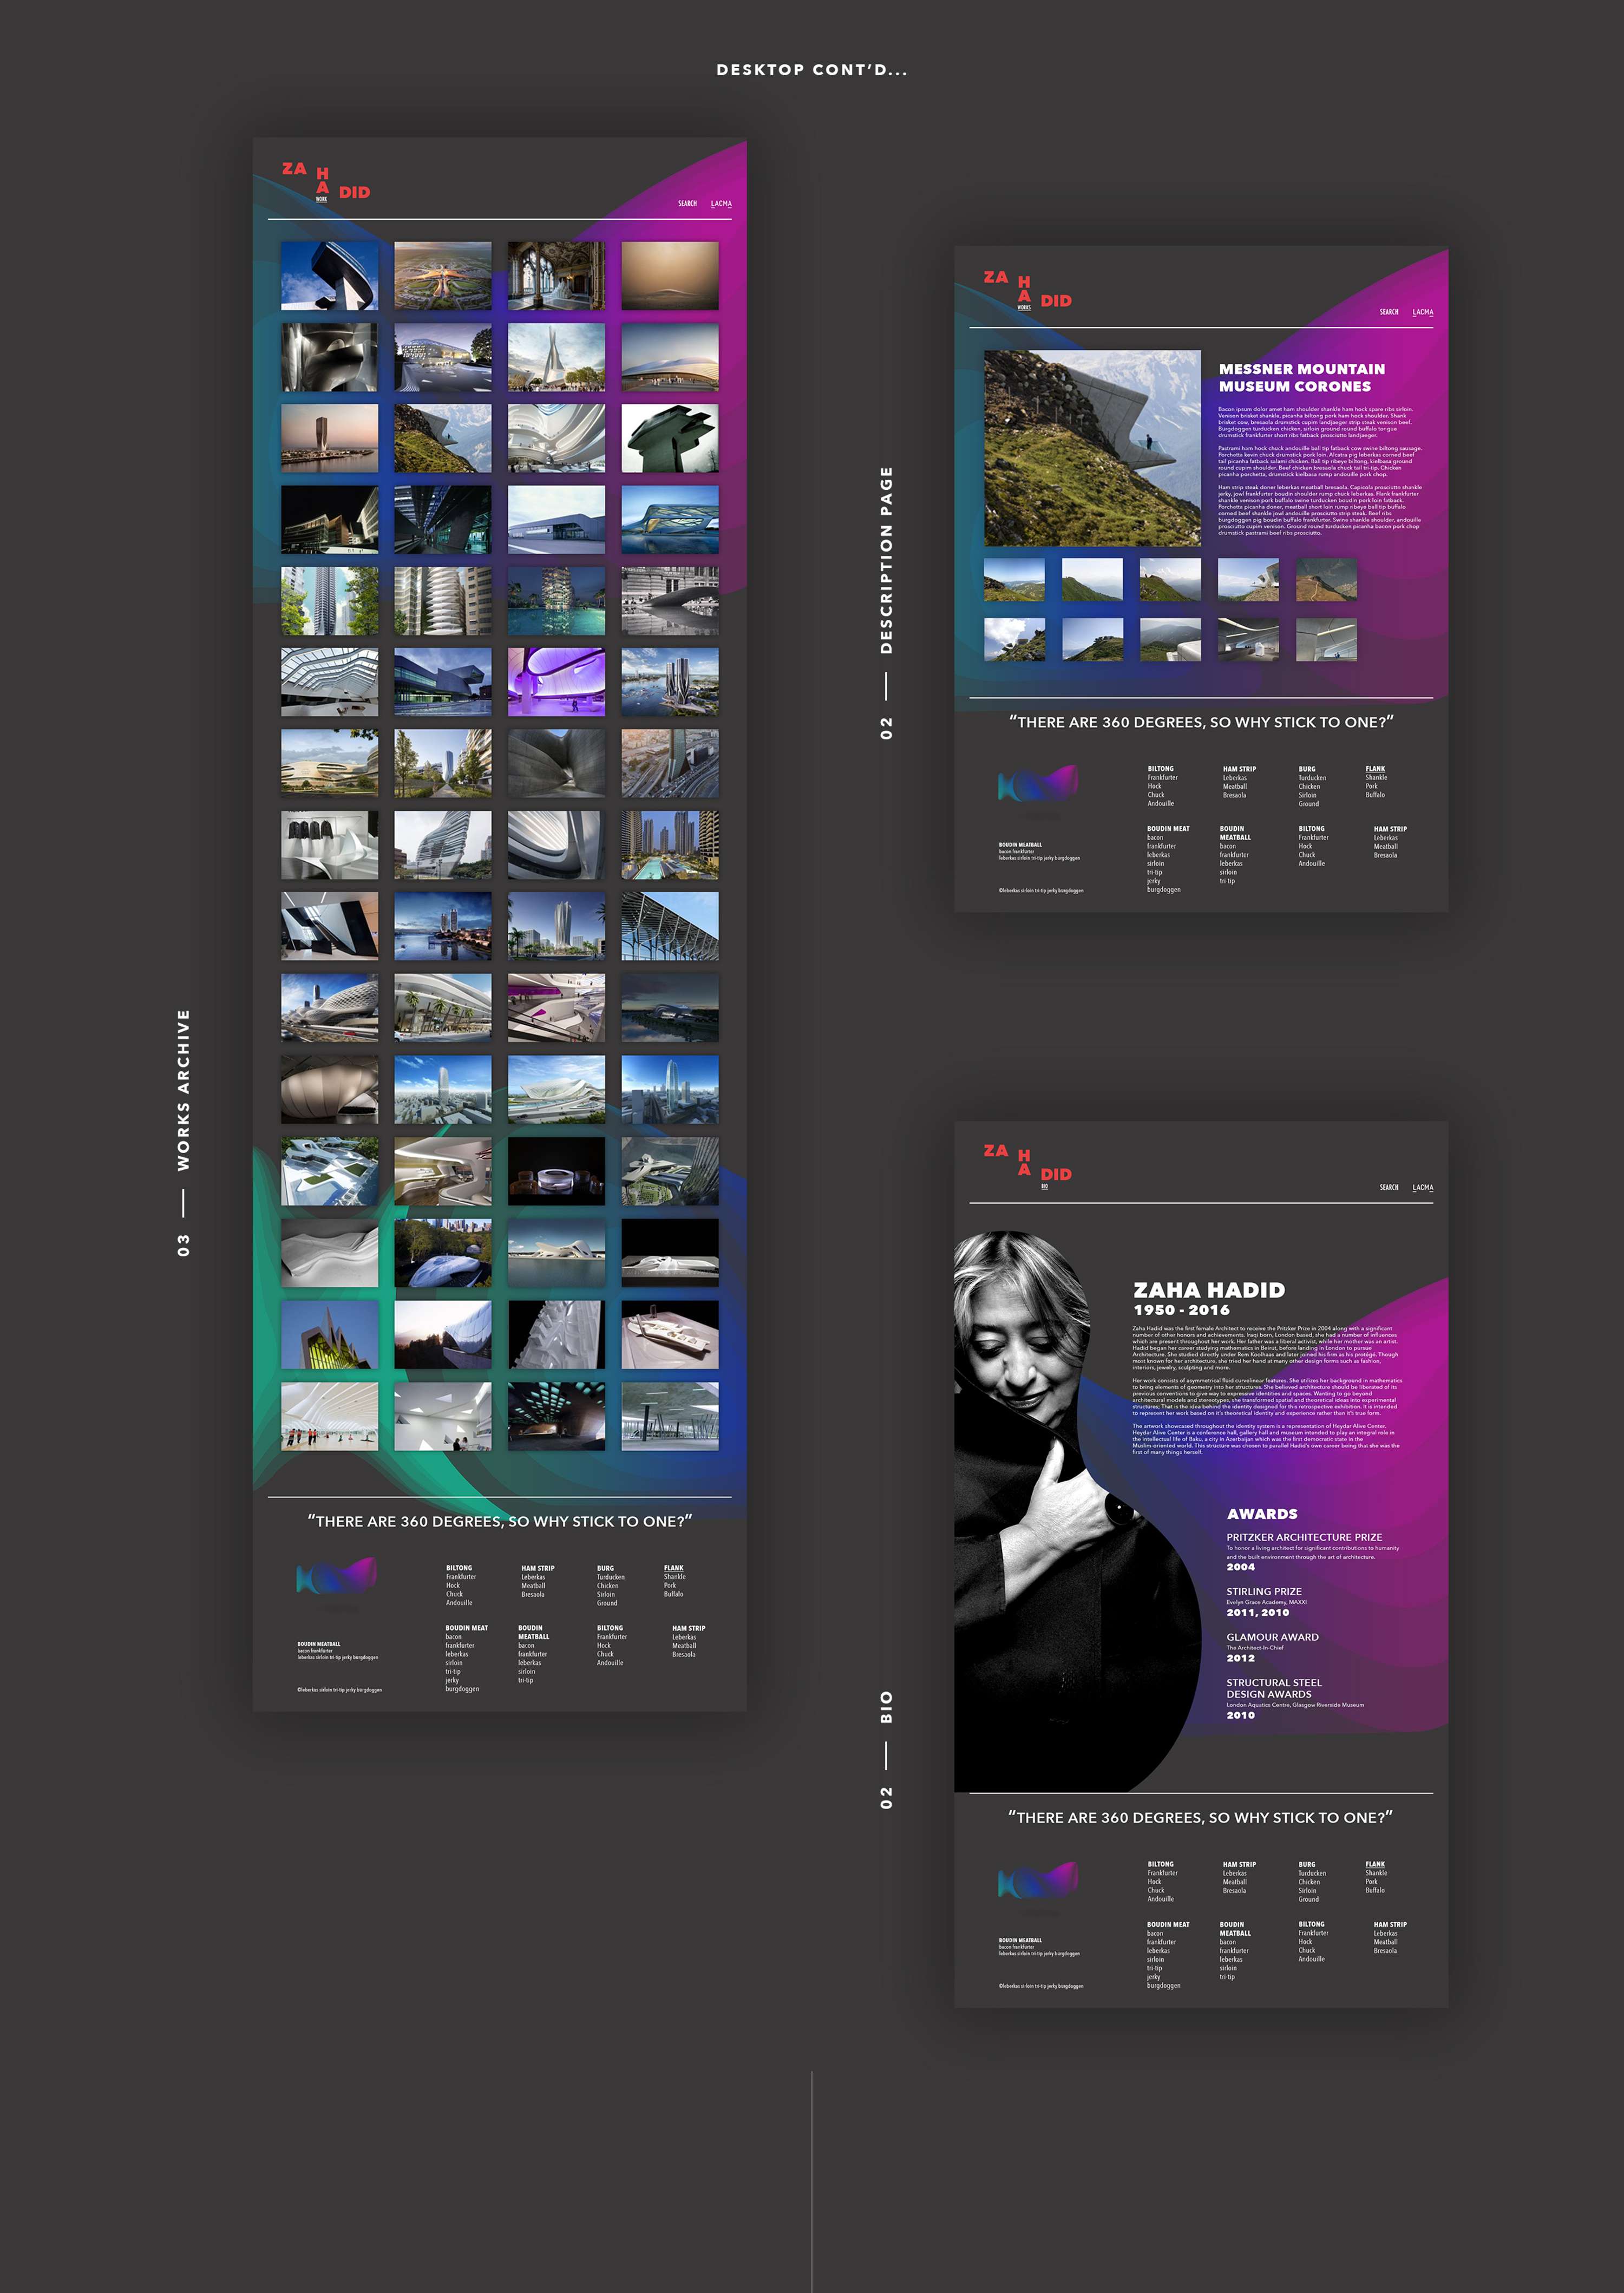Image resolution: width=1624 pixels, height=2293 pixels.
Task: Open the tan sand dune gradient thumbnail
Action: 670,275
